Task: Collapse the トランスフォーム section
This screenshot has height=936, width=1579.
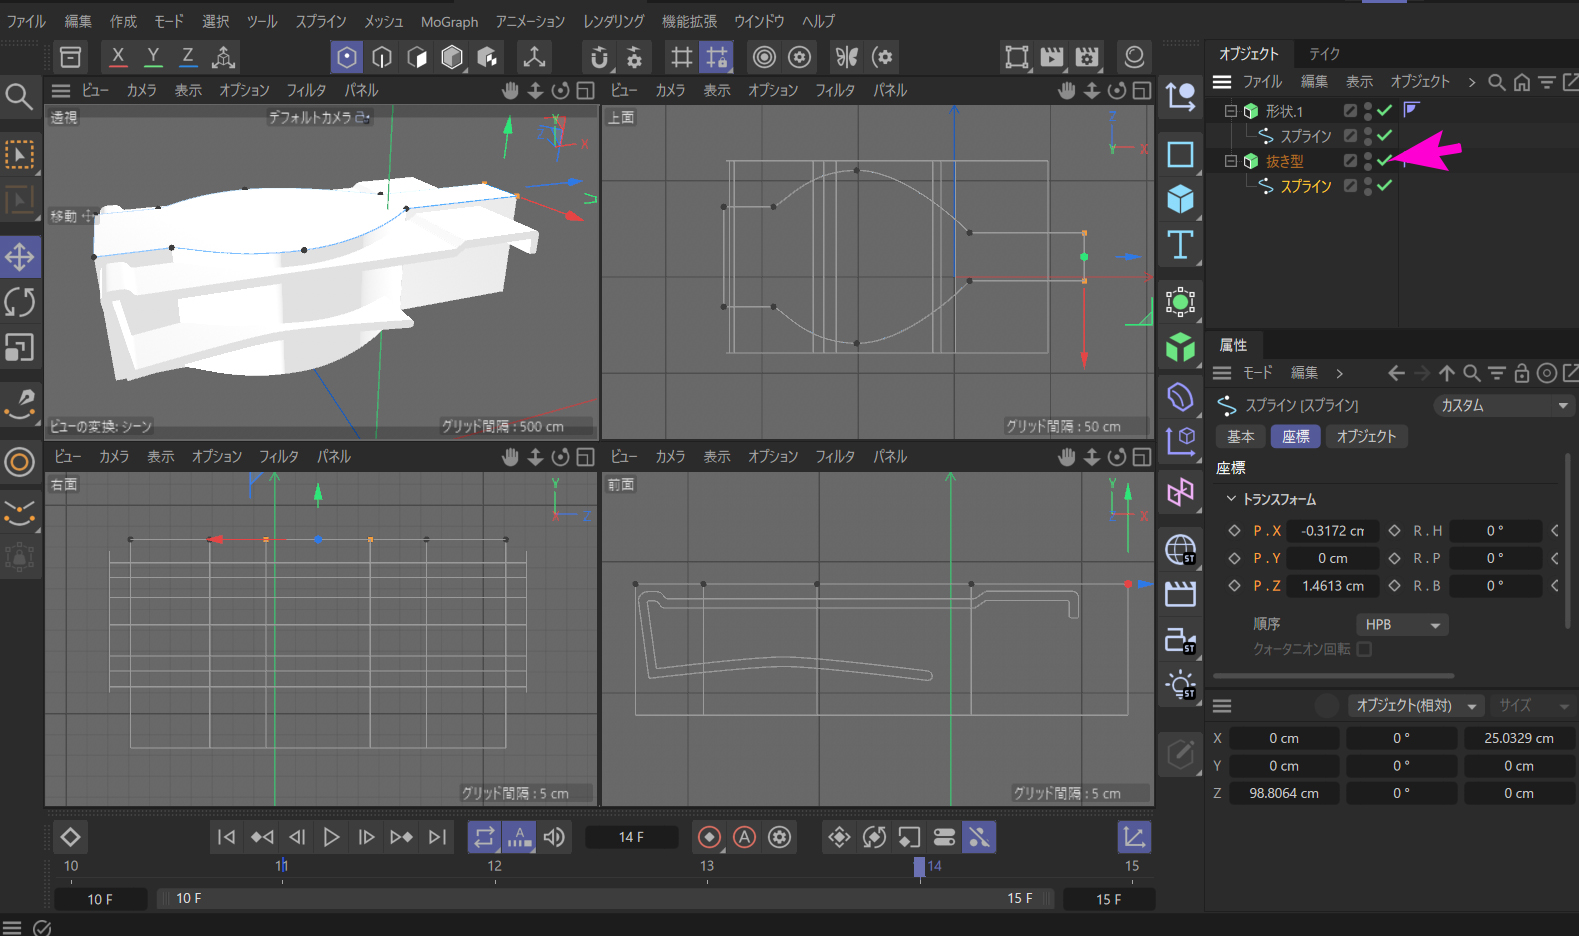Action: pyautogui.click(x=1231, y=499)
